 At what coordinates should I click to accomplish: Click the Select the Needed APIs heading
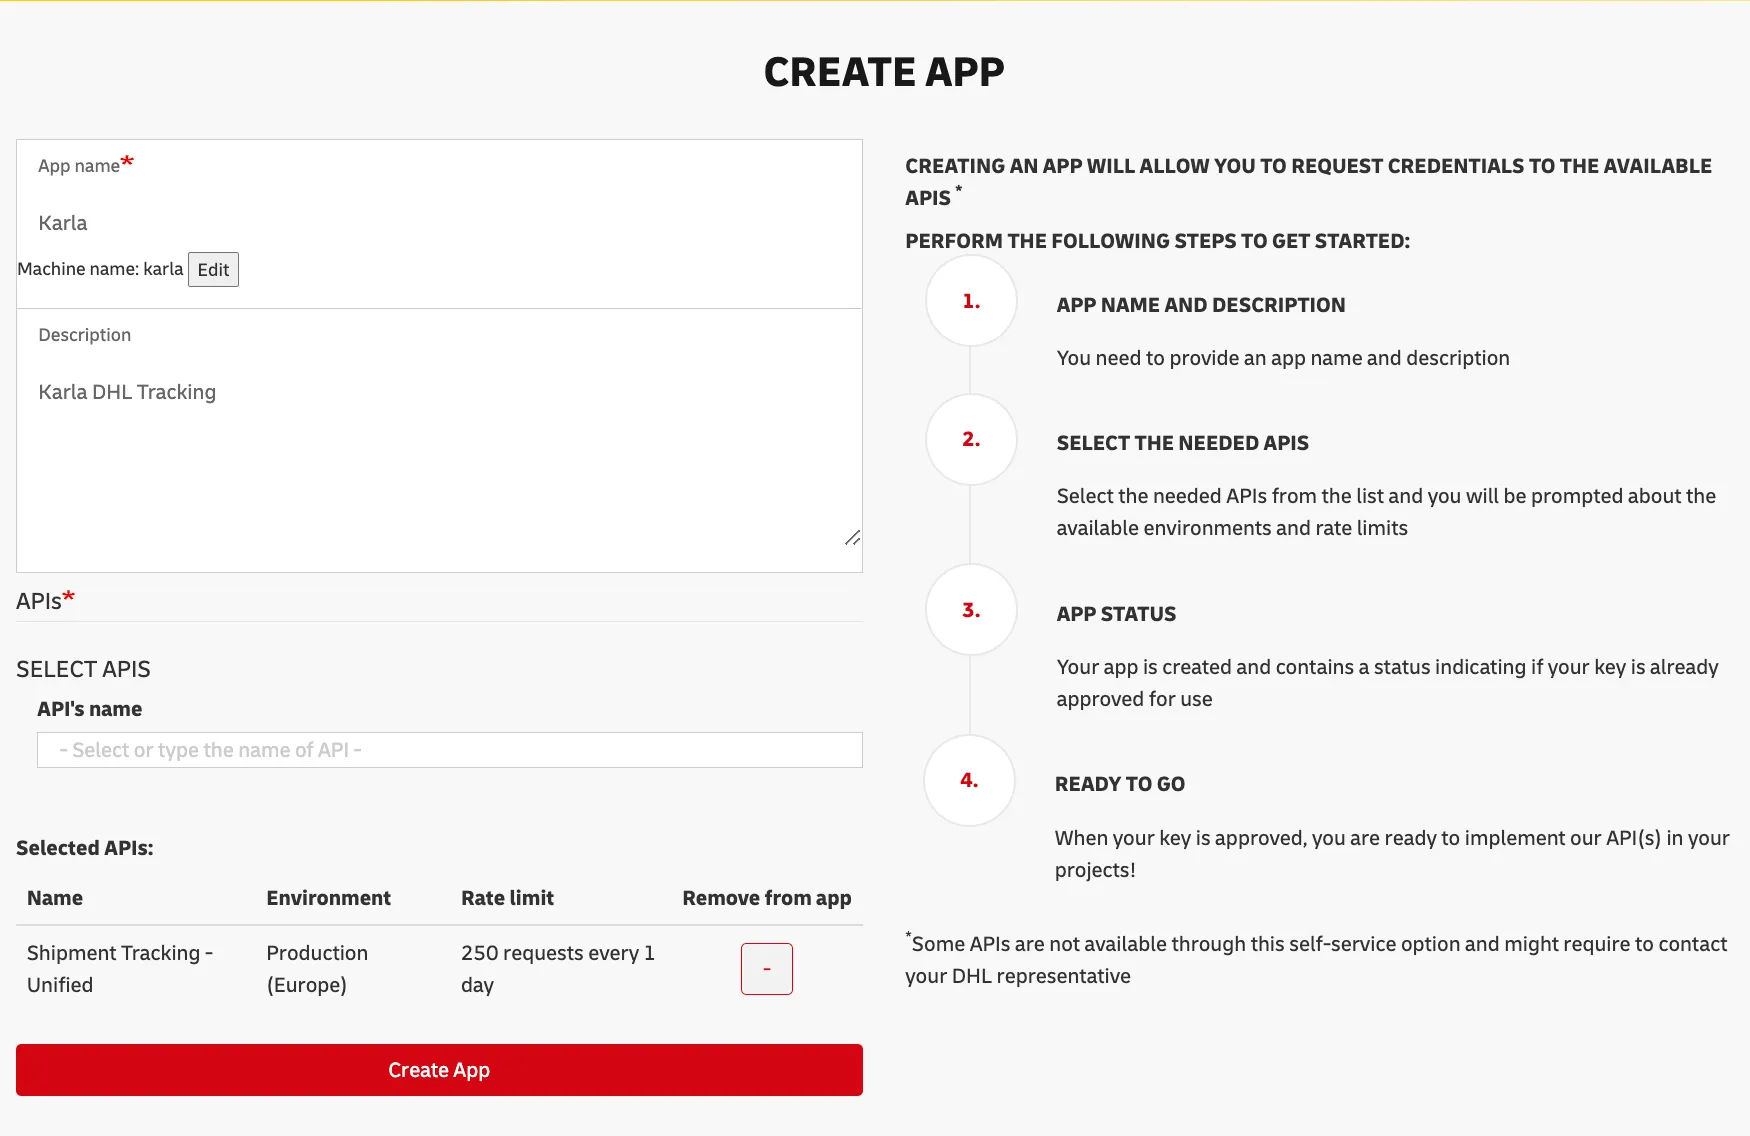(x=1182, y=443)
